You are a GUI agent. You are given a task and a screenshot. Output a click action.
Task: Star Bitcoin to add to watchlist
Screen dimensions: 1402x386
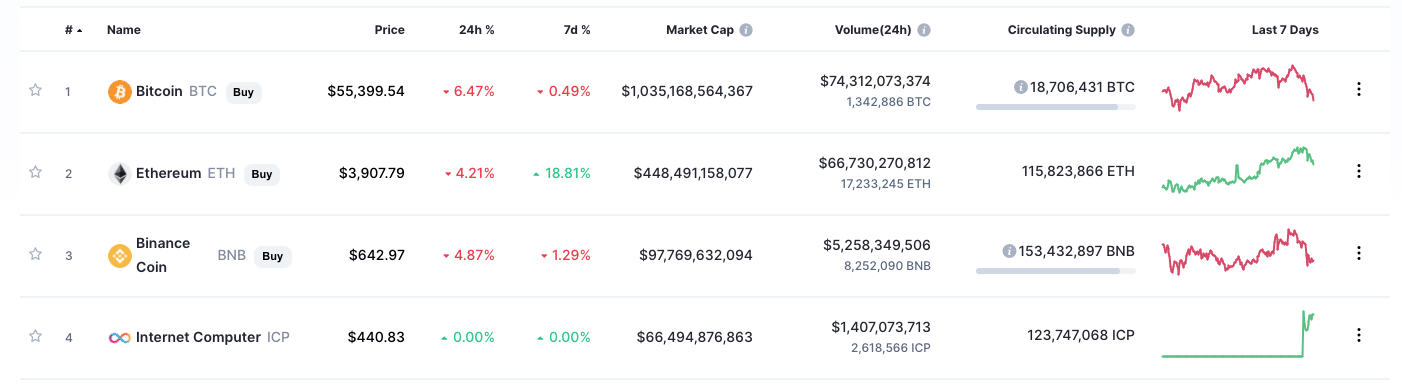point(35,90)
